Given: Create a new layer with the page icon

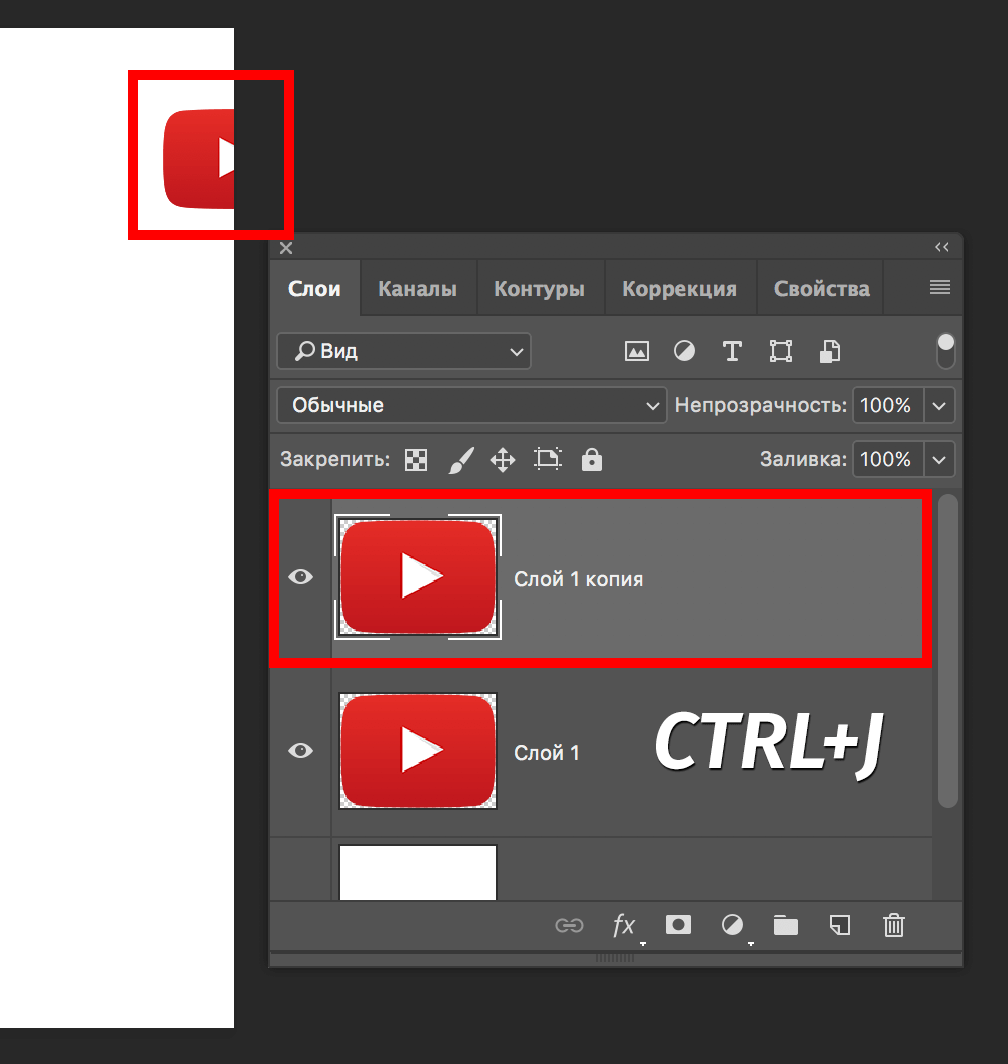Looking at the screenshot, I should point(840,926).
